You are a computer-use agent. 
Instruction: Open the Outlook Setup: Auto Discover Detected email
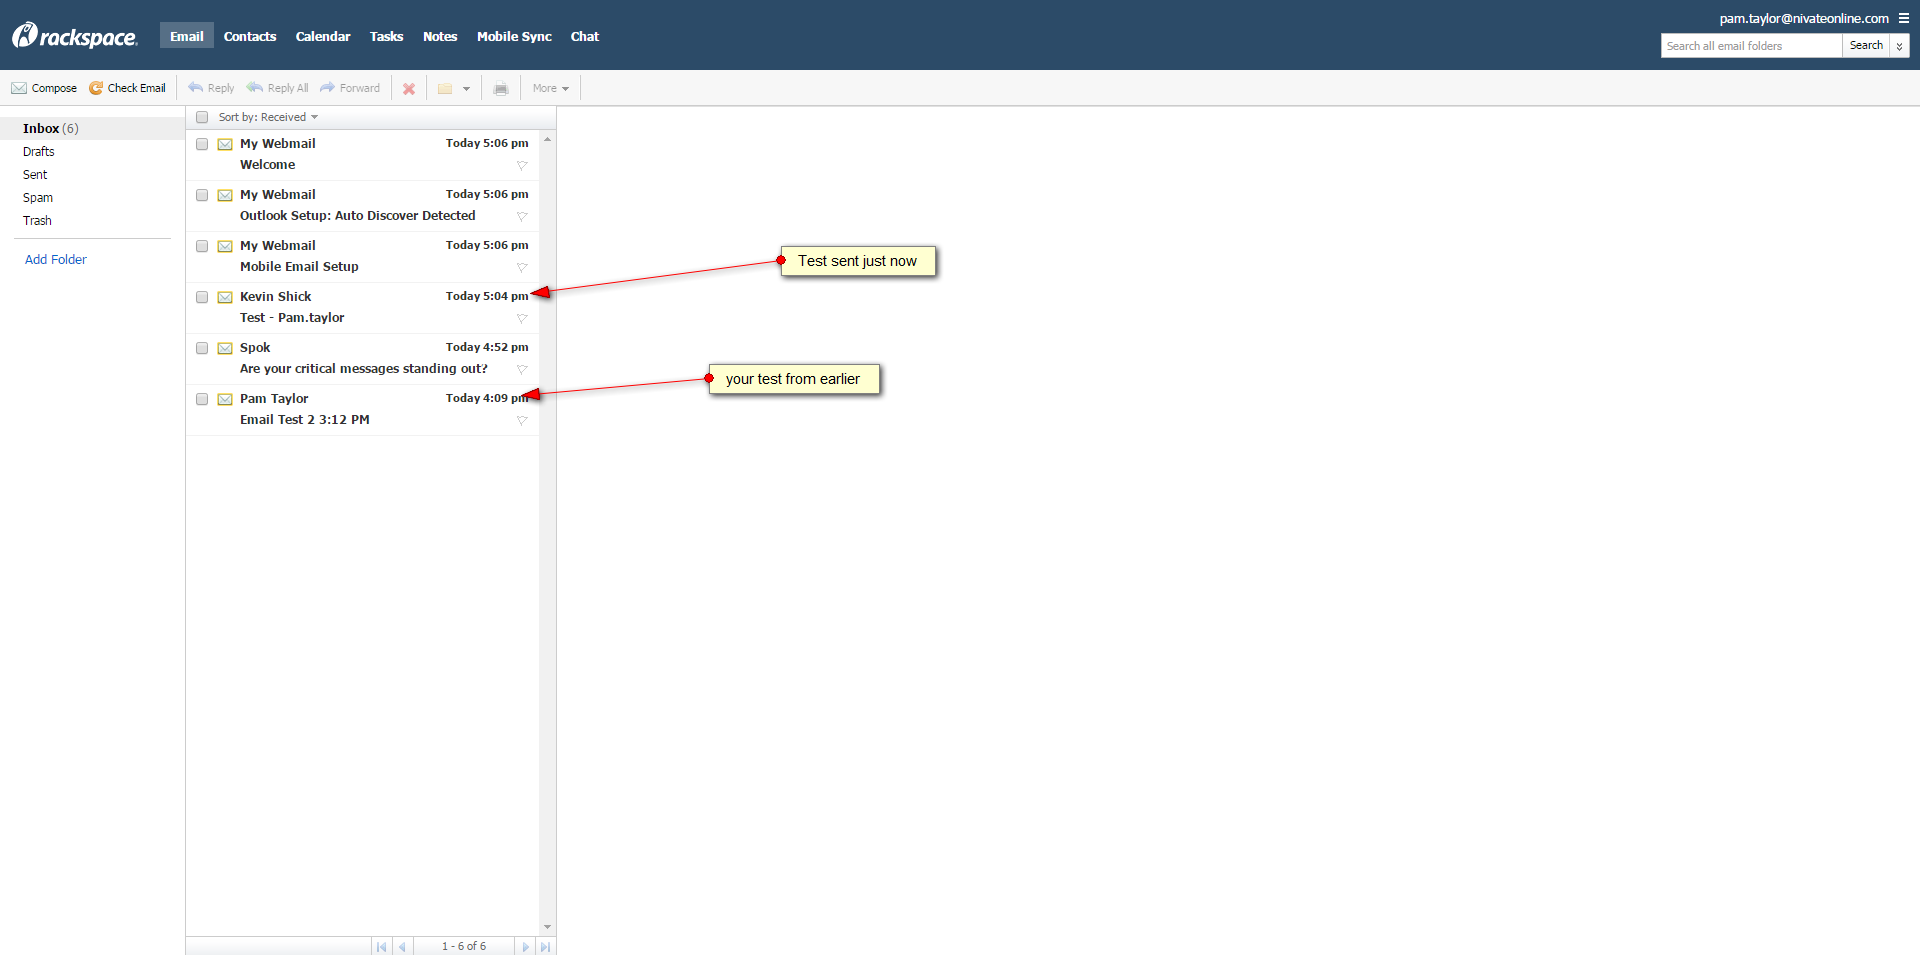tap(362, 206)
